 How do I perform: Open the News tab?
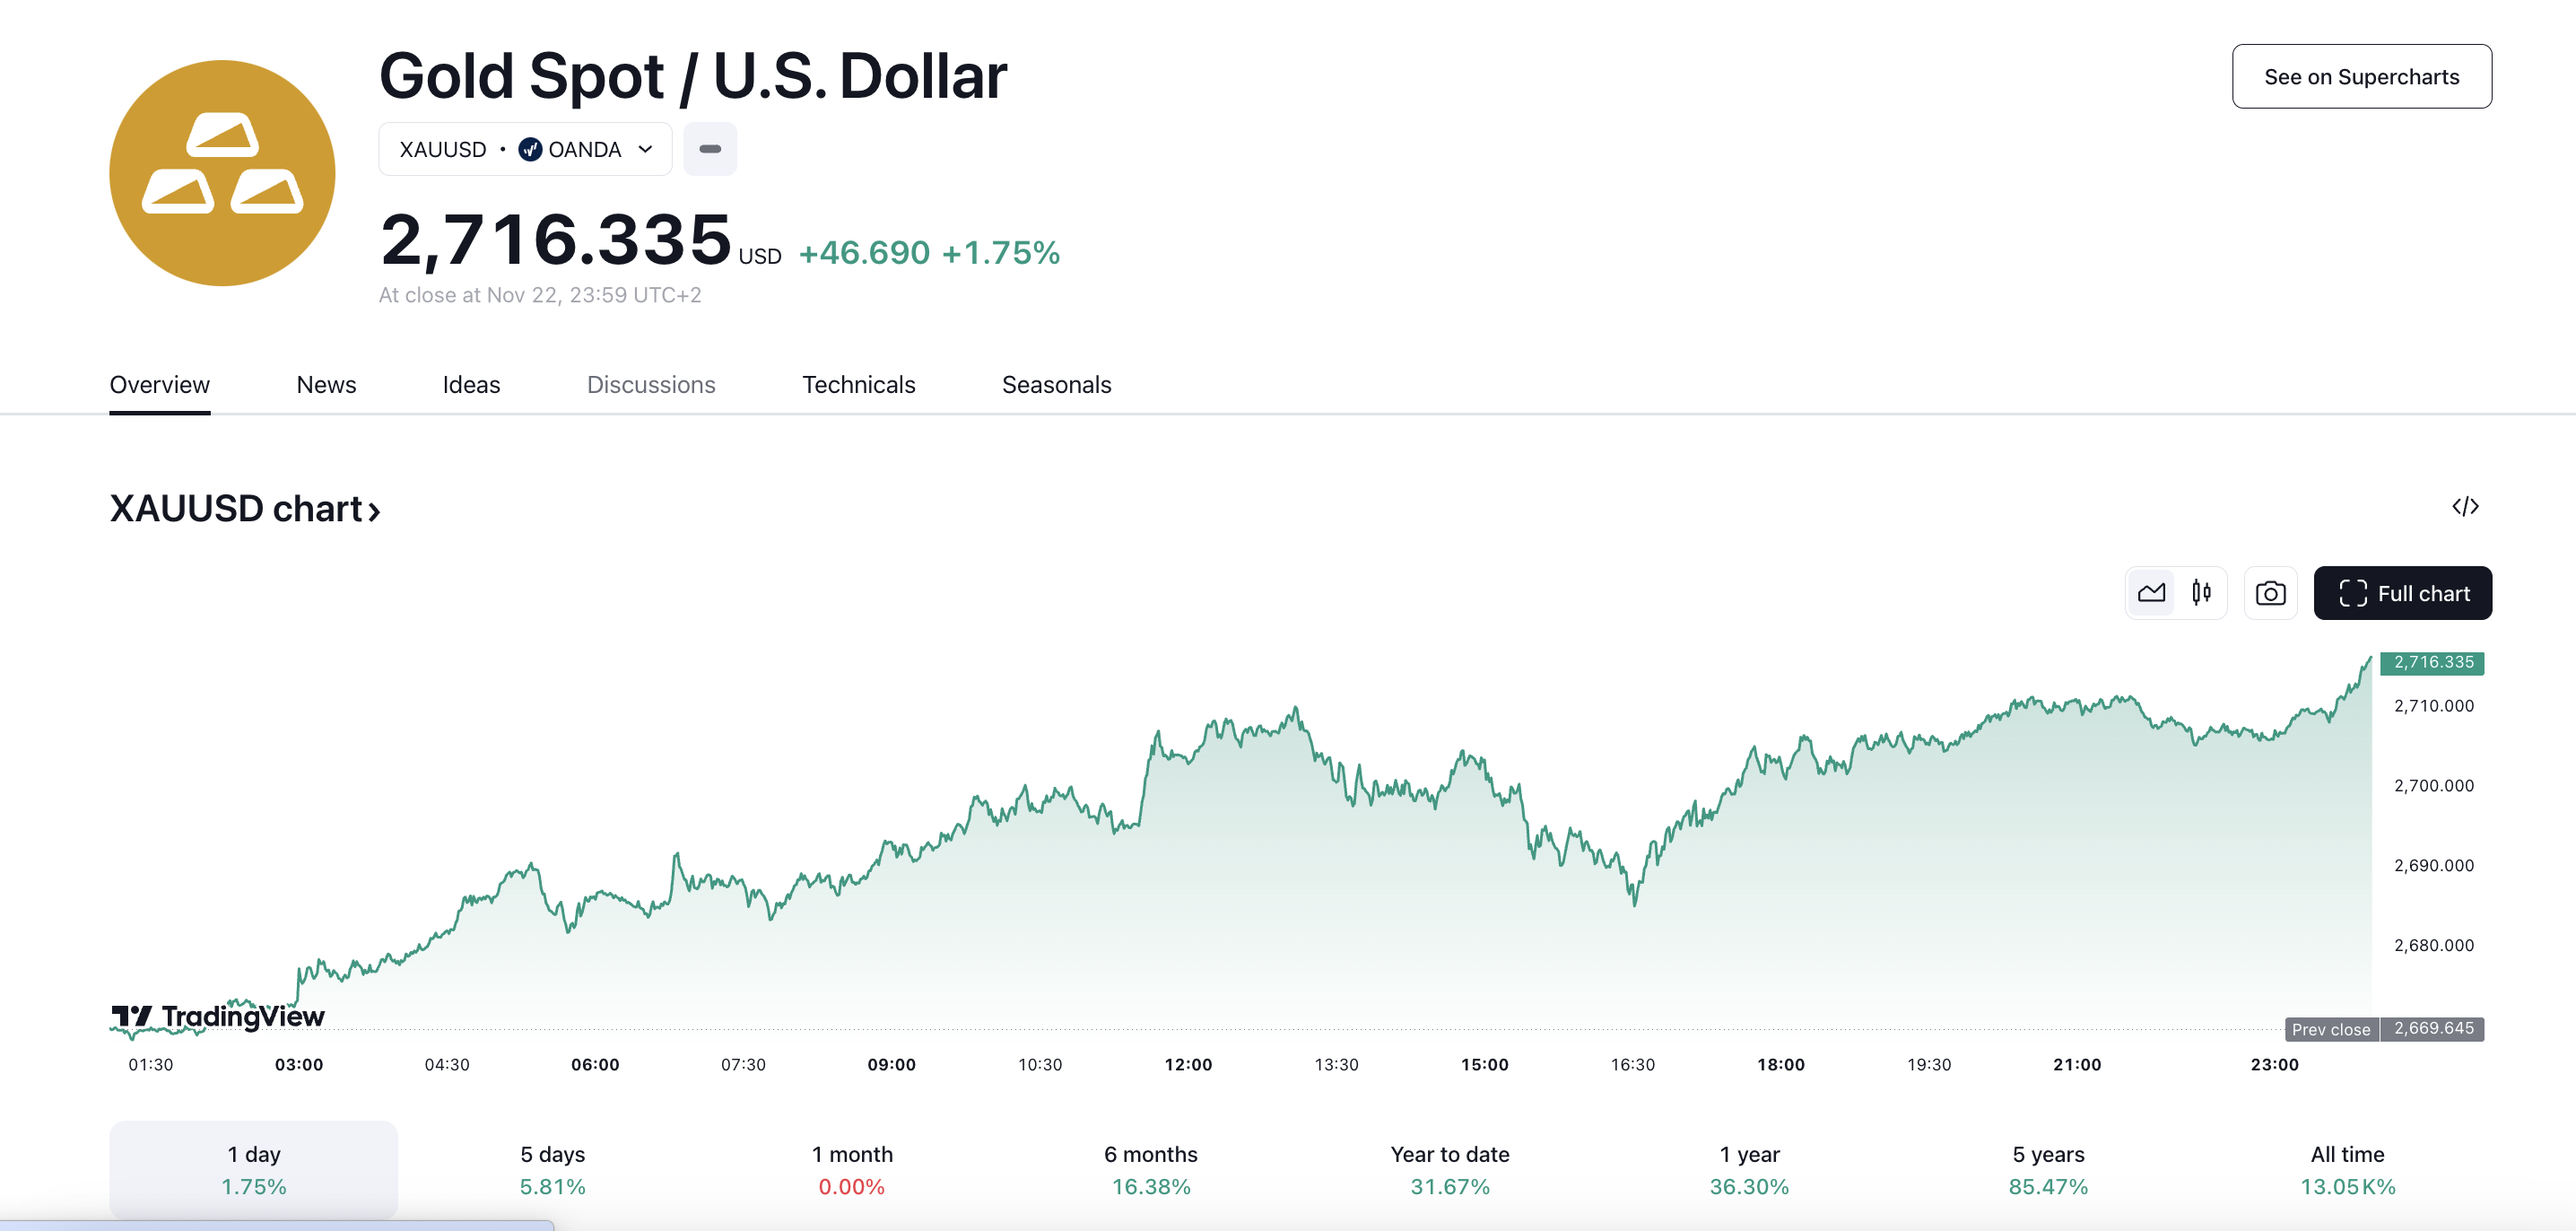326,385
